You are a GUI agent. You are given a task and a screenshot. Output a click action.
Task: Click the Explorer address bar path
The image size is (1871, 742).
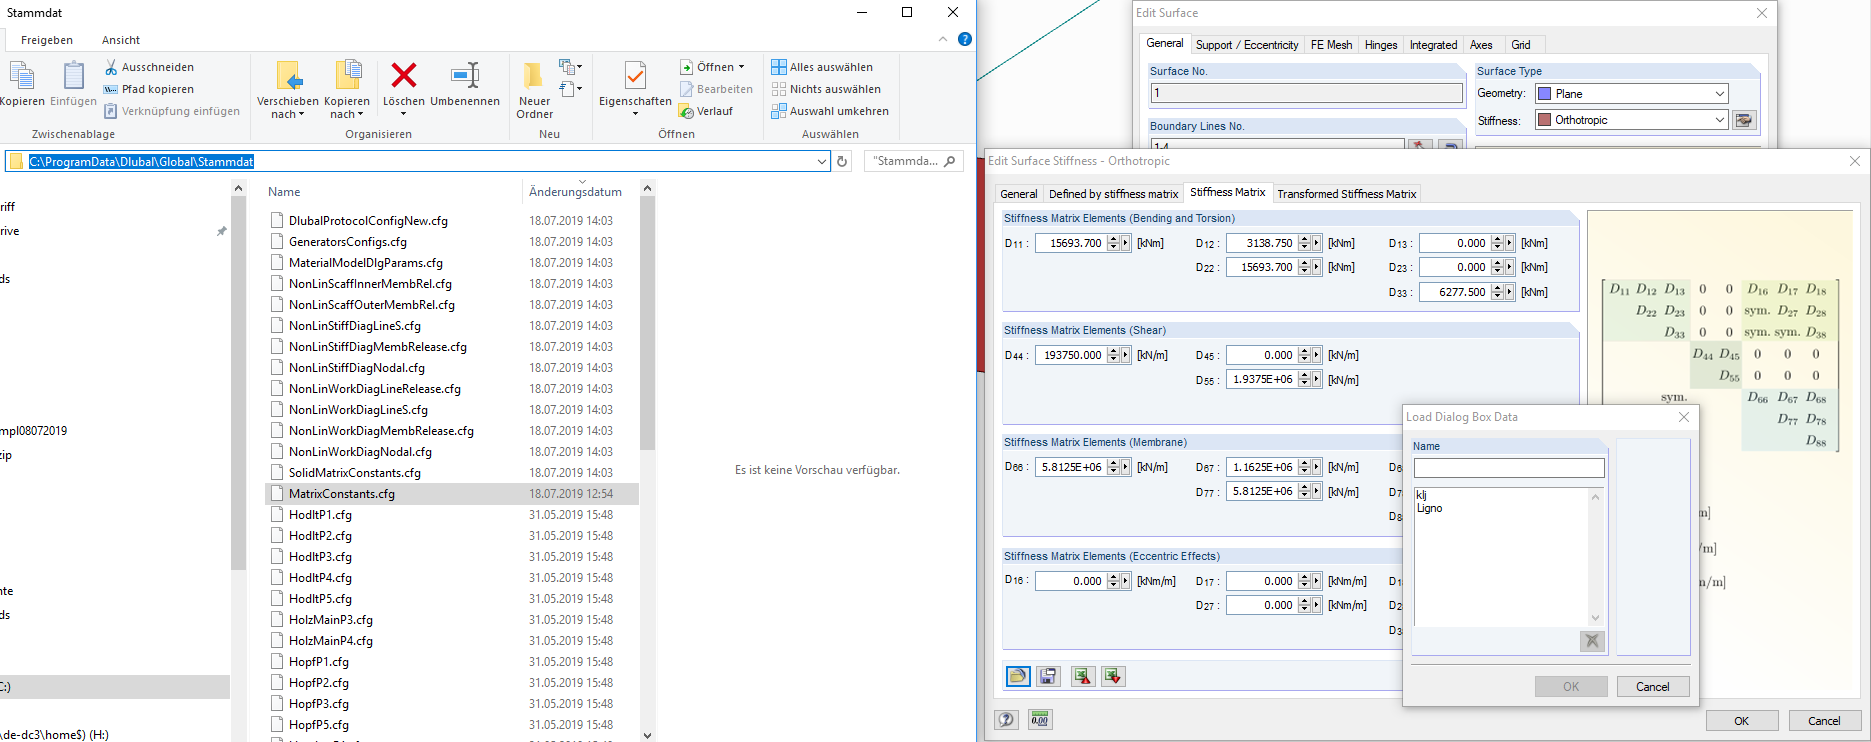(x=141, y=161)
